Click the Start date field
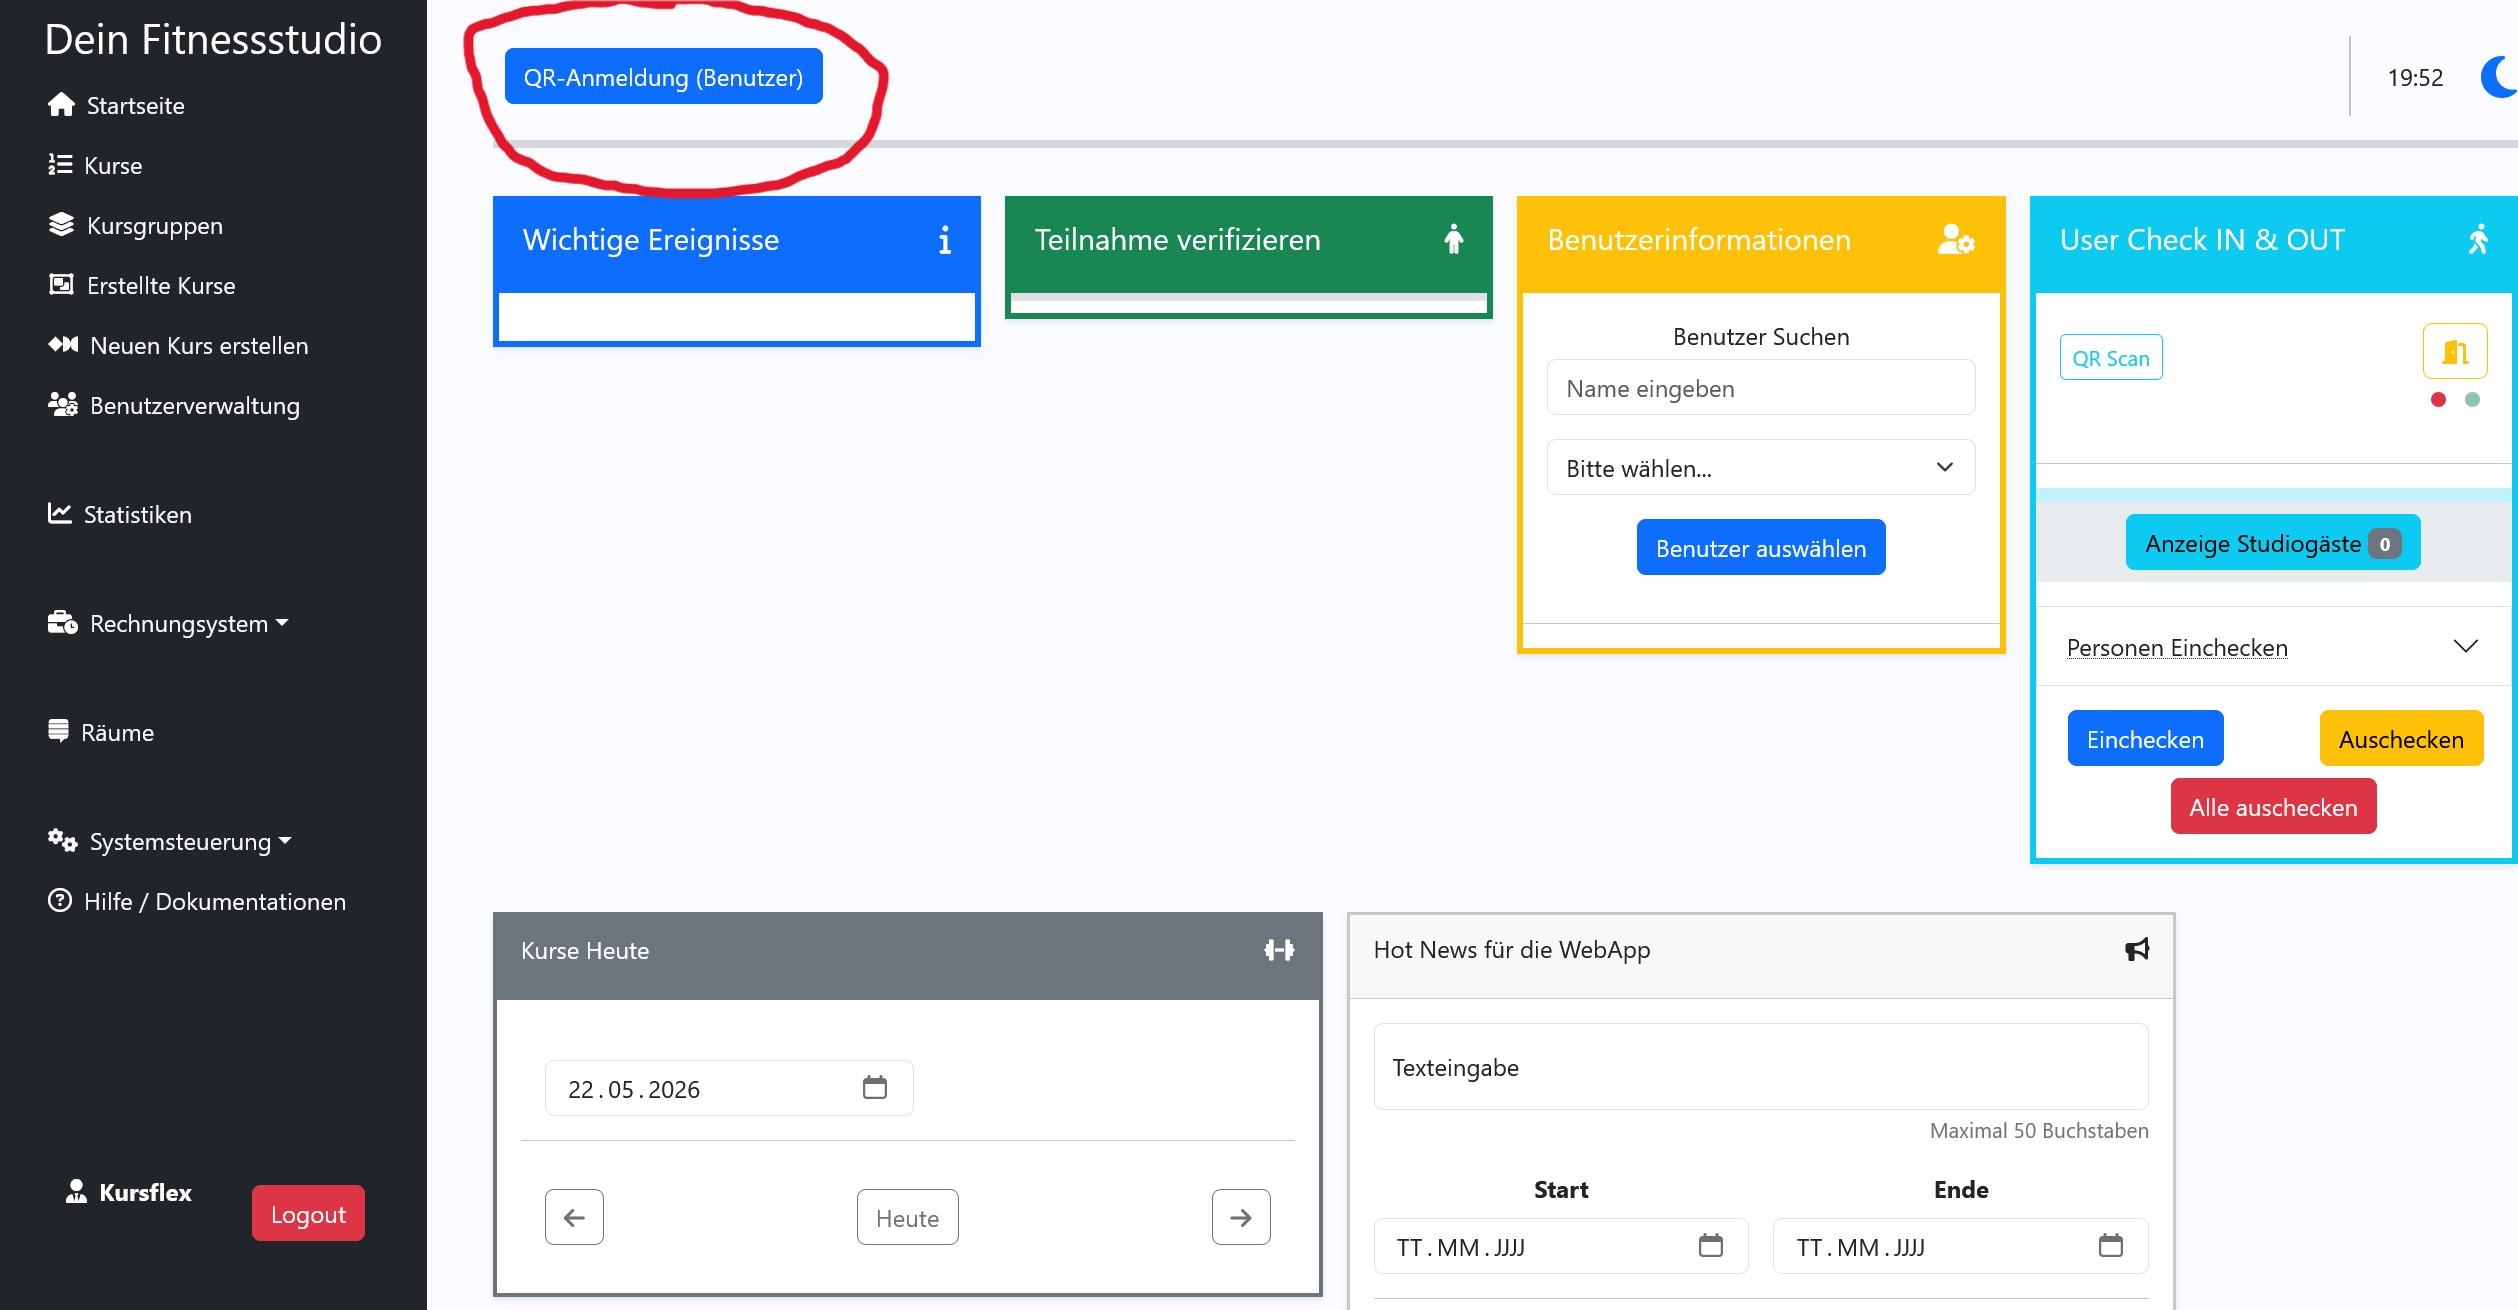This screenshot has width=2518, height=1310. click(x=1561, y=1246)
